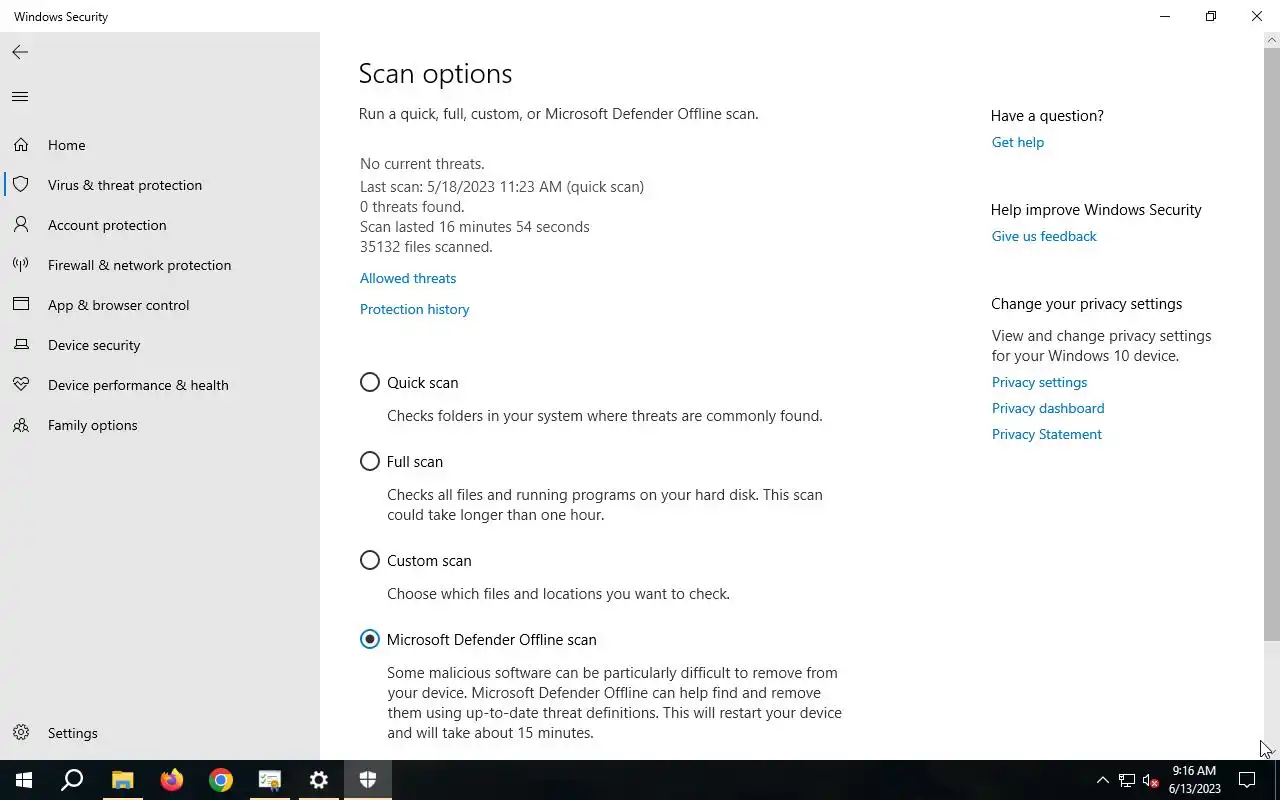The width and height of the screenshot is (1280, 800).
Task: Click the 'Scan options' heading text
Action: tap(435, 73)
